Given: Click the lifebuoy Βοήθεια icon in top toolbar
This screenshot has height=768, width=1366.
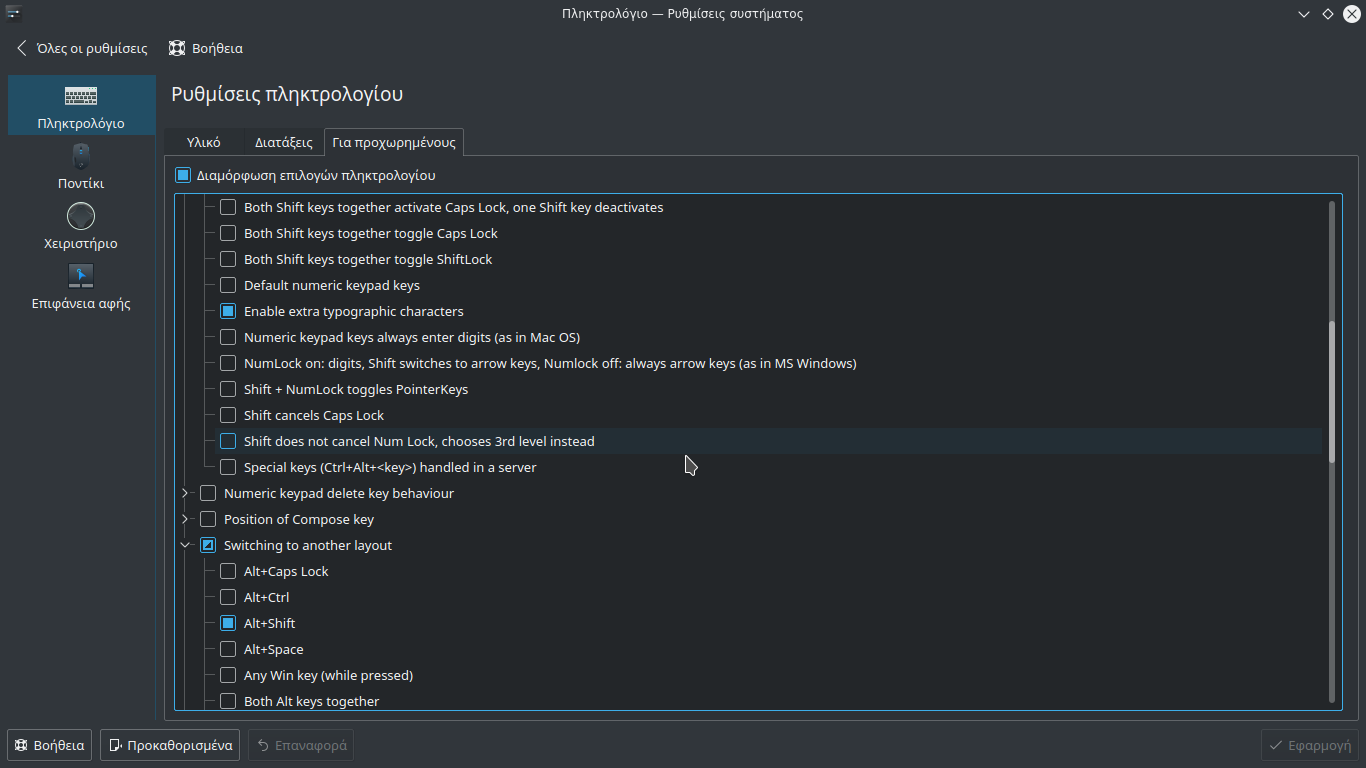Looking at the screenshot, I should (x=177, y=48).
